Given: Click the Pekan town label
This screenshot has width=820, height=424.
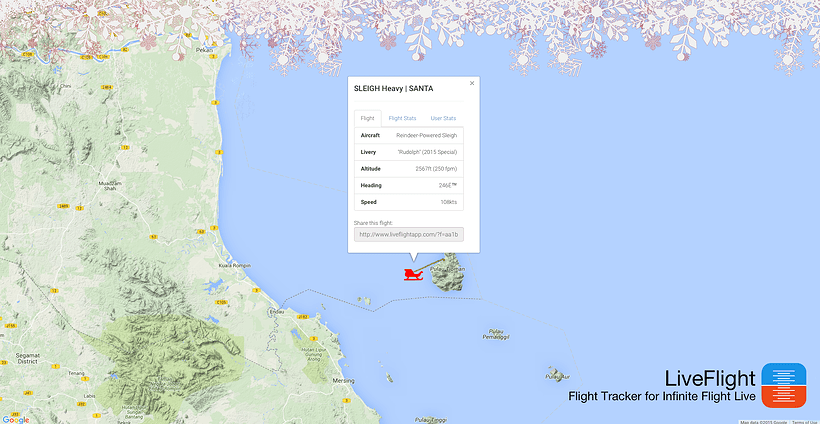Looking at the screenshot, I should point(202,50).
